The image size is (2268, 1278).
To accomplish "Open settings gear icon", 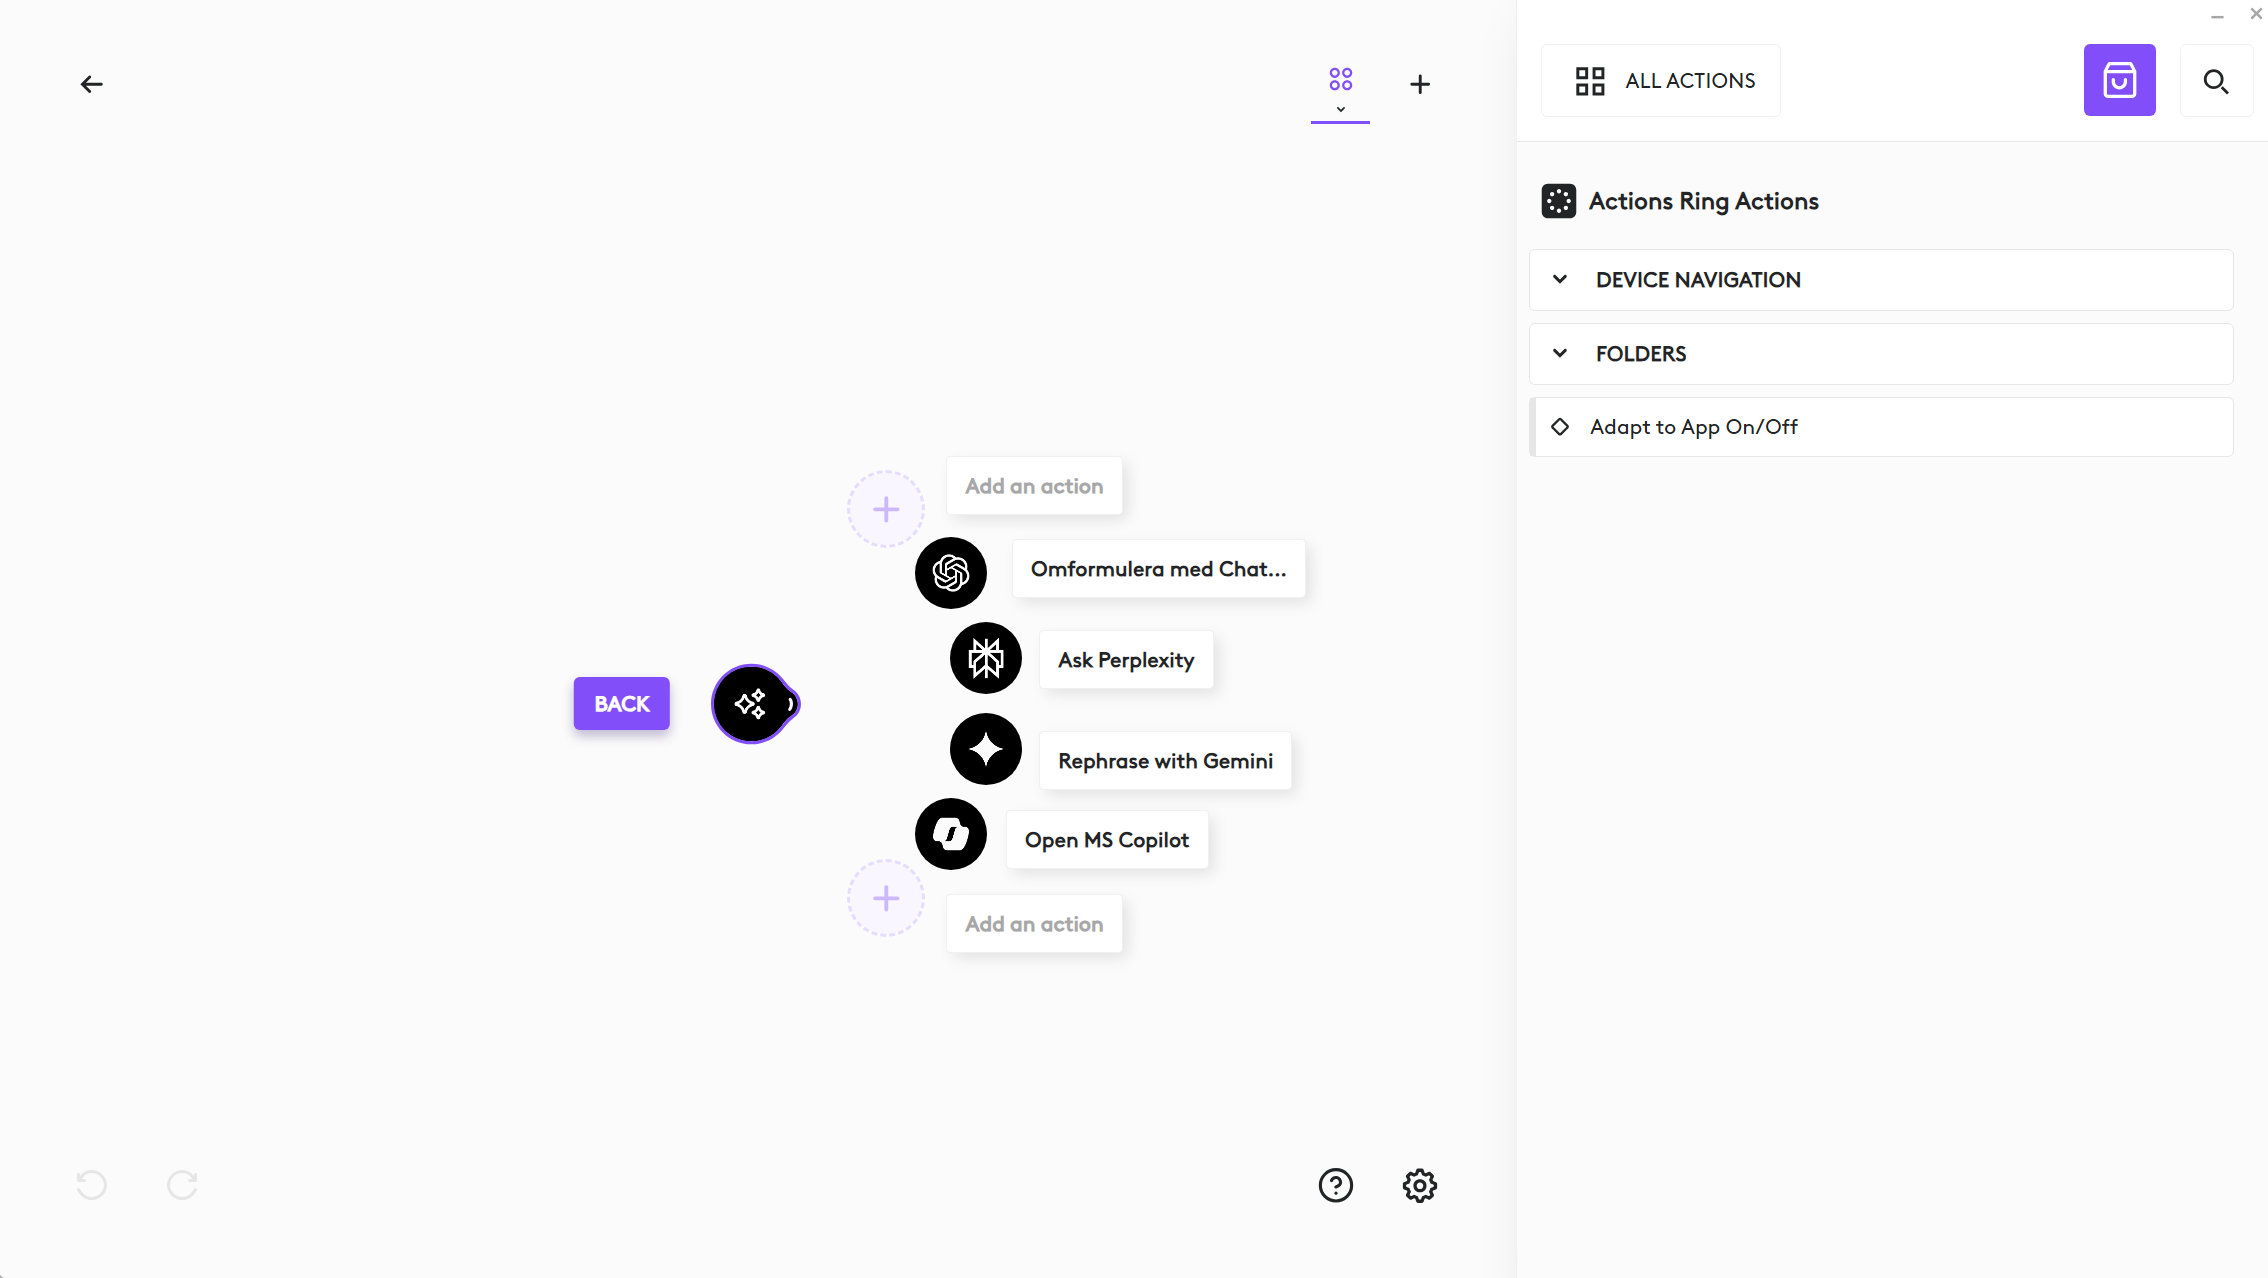I will pos(1419,1185).
